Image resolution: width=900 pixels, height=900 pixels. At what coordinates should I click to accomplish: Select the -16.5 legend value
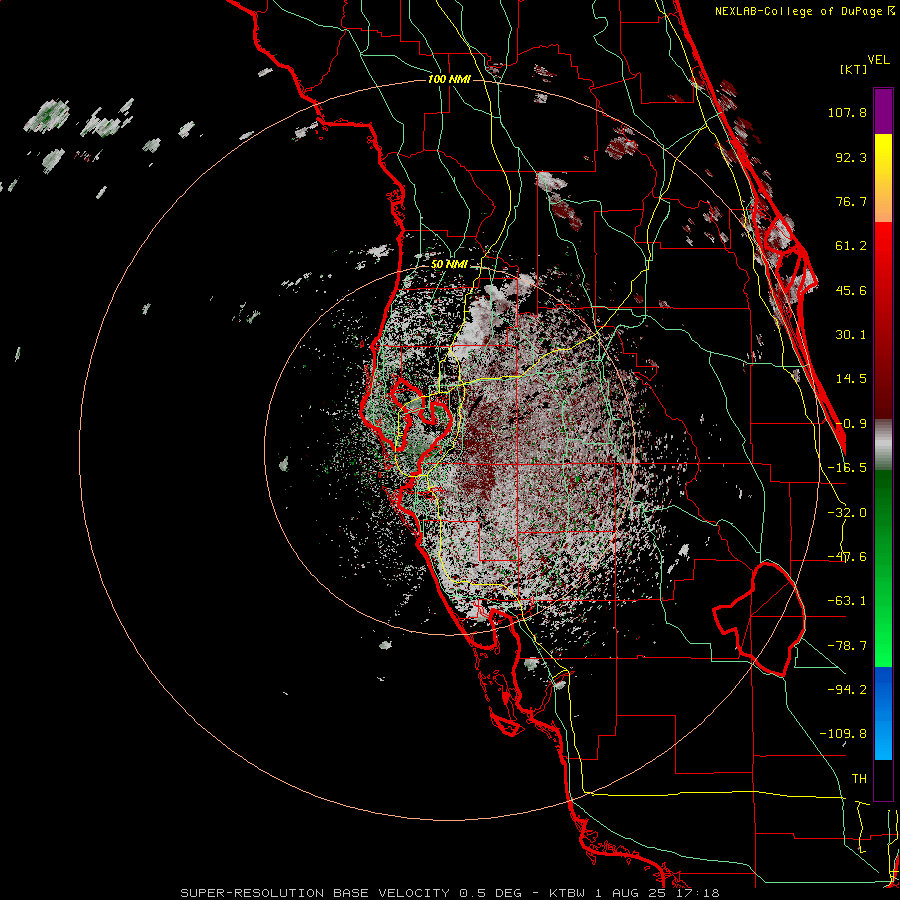pyautogui.click(x=847, y=468)
